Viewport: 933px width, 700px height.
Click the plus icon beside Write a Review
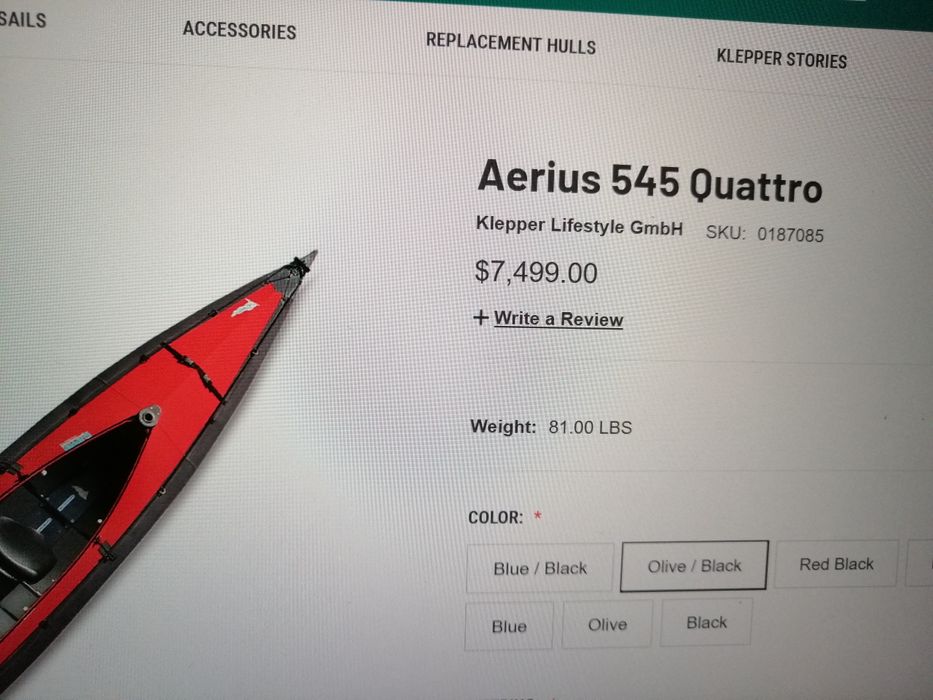480,317
